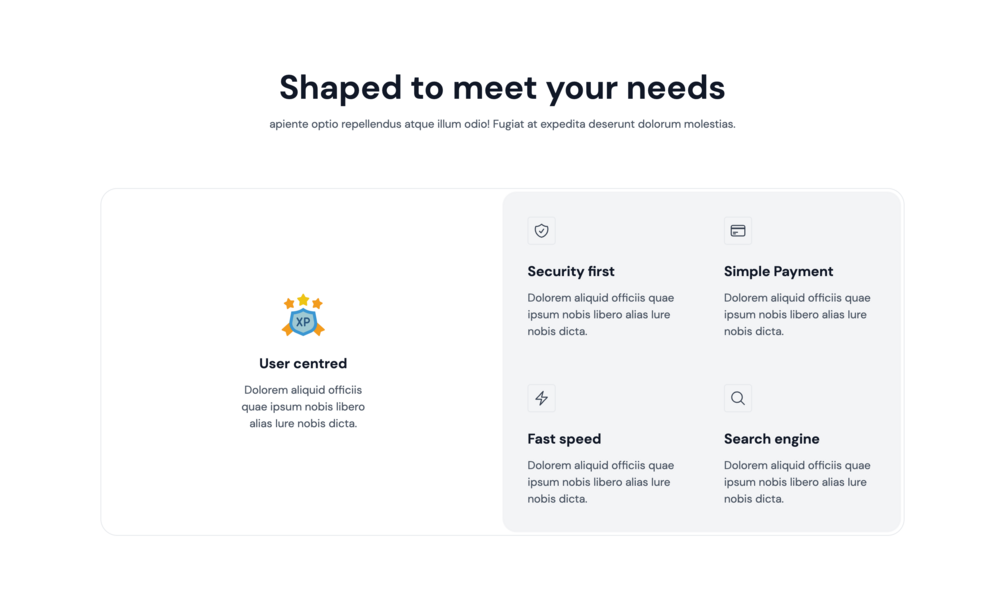The image size is (1005, 601).
Task: Open the "Simple Payment" feature title
Action: tap(779, 271)
